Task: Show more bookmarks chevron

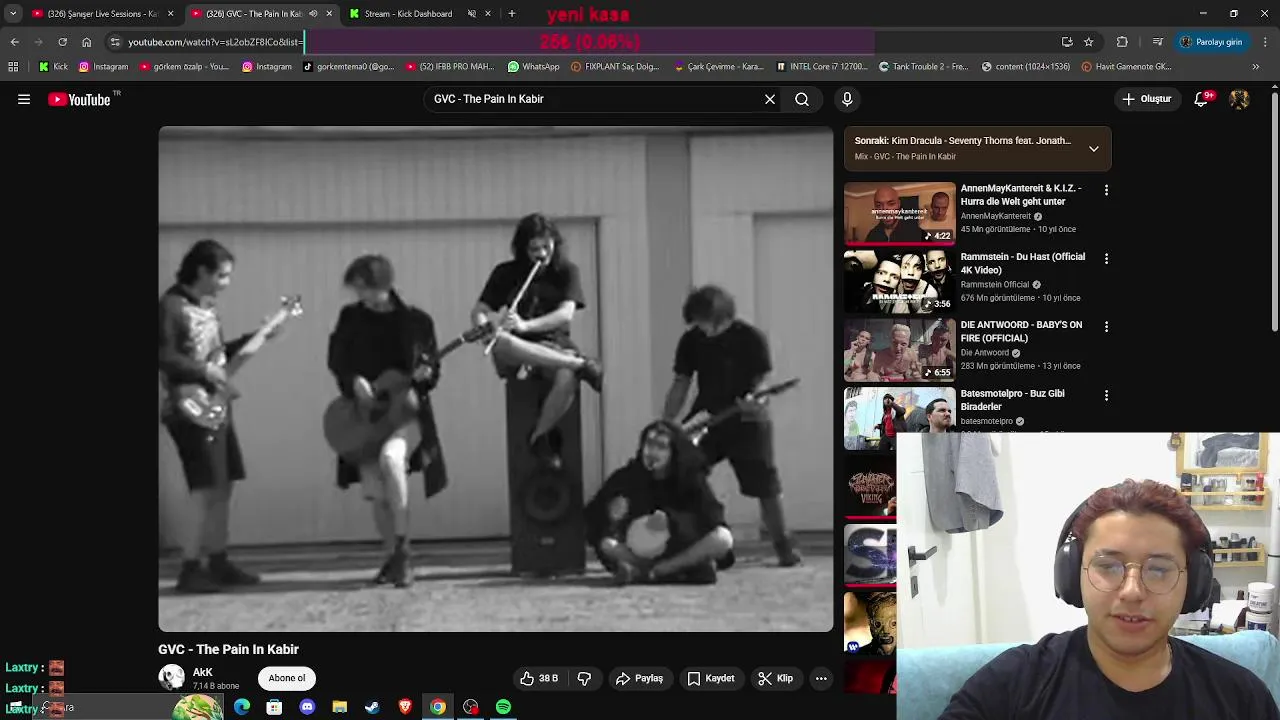Action: click(1256, 67)
